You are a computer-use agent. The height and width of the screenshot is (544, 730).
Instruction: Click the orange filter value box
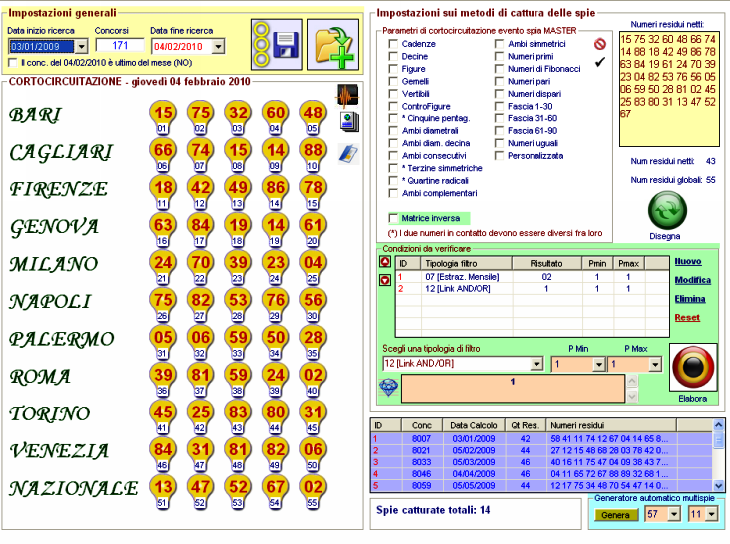[513, 388]
